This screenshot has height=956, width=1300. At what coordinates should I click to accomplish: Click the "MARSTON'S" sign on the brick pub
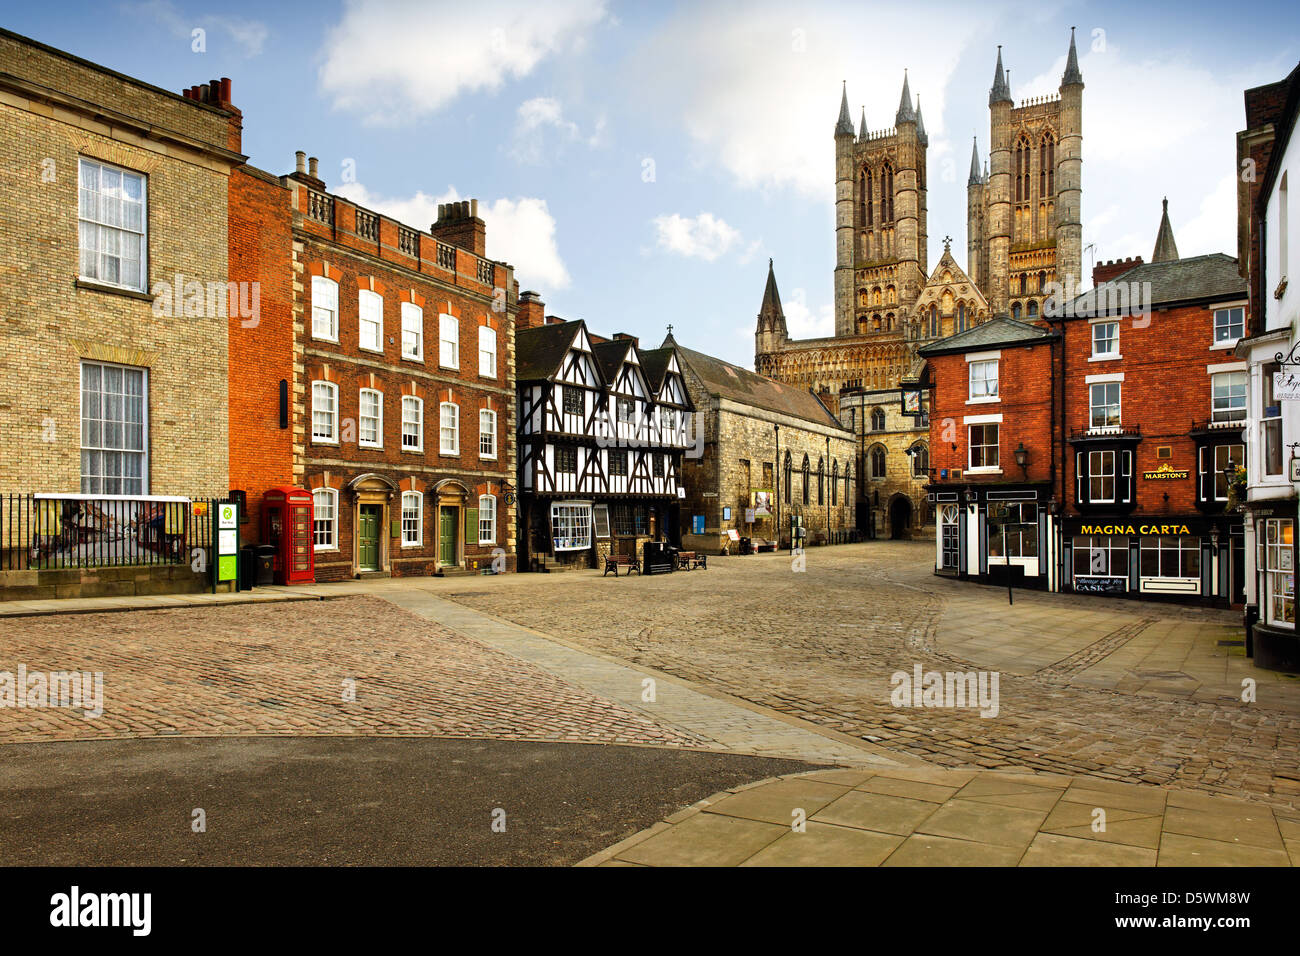(x=1166, y=474)
